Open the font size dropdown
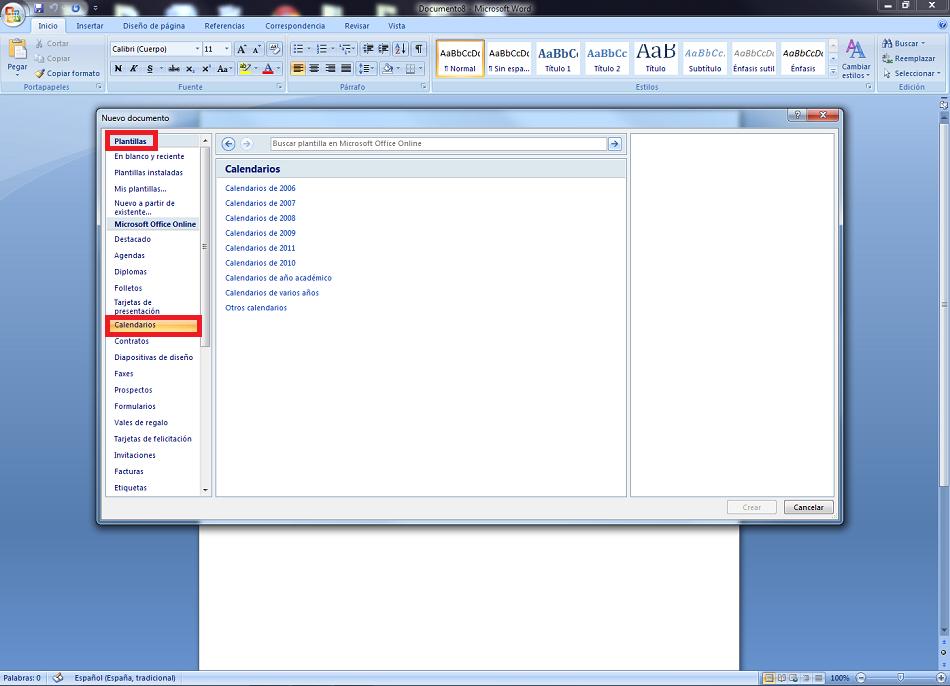 227,49
